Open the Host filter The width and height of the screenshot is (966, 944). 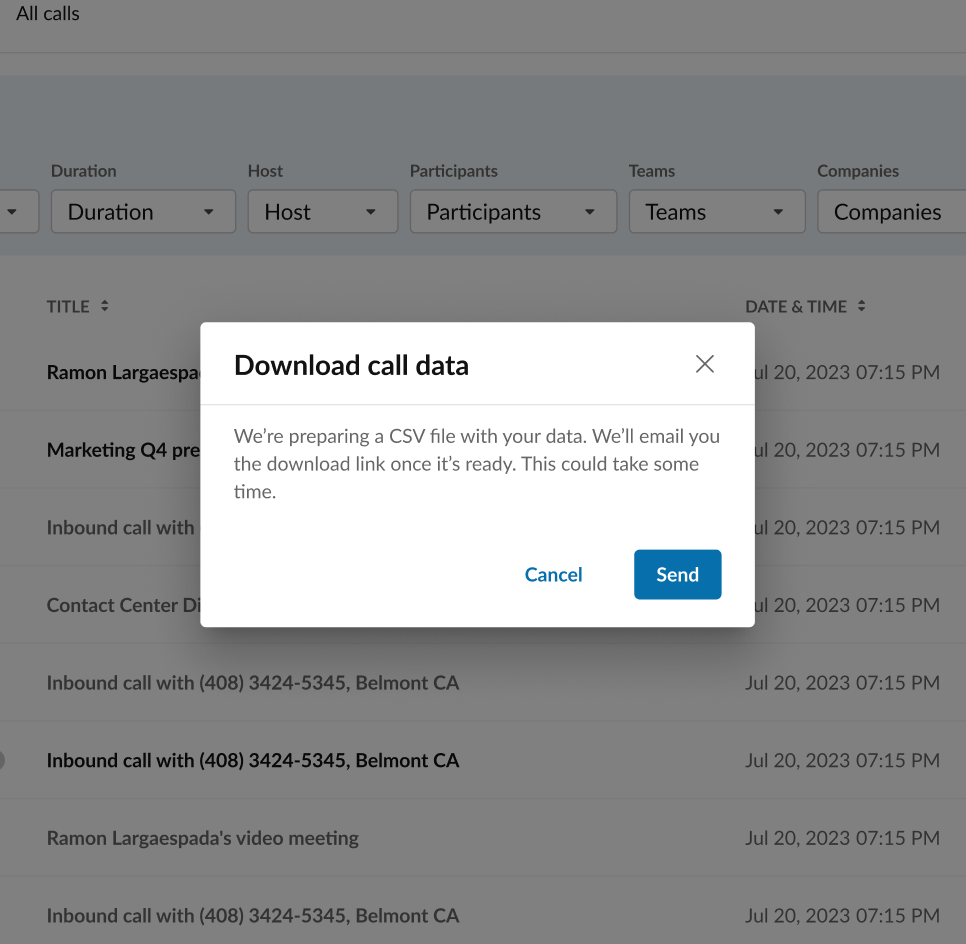click(x=322, y=212)
